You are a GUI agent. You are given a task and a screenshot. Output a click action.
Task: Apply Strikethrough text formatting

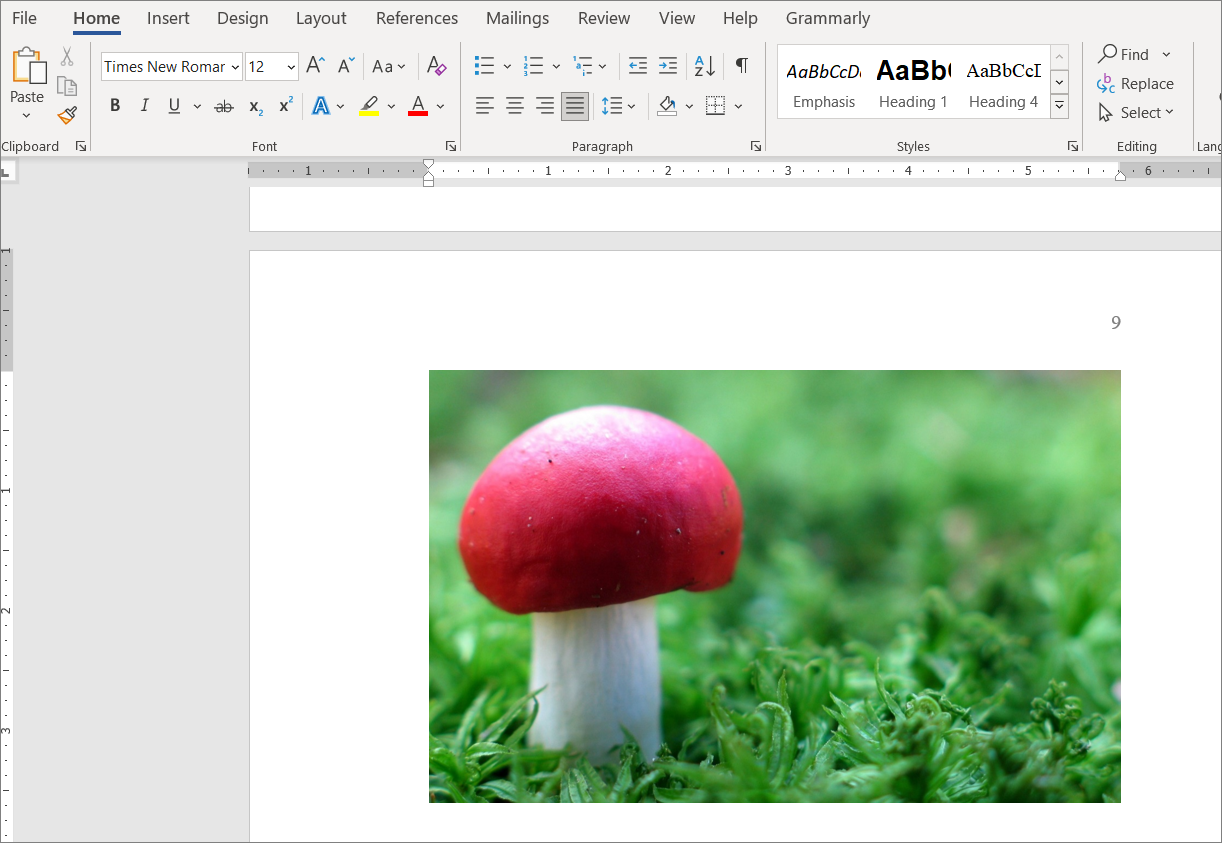[224, 106]
